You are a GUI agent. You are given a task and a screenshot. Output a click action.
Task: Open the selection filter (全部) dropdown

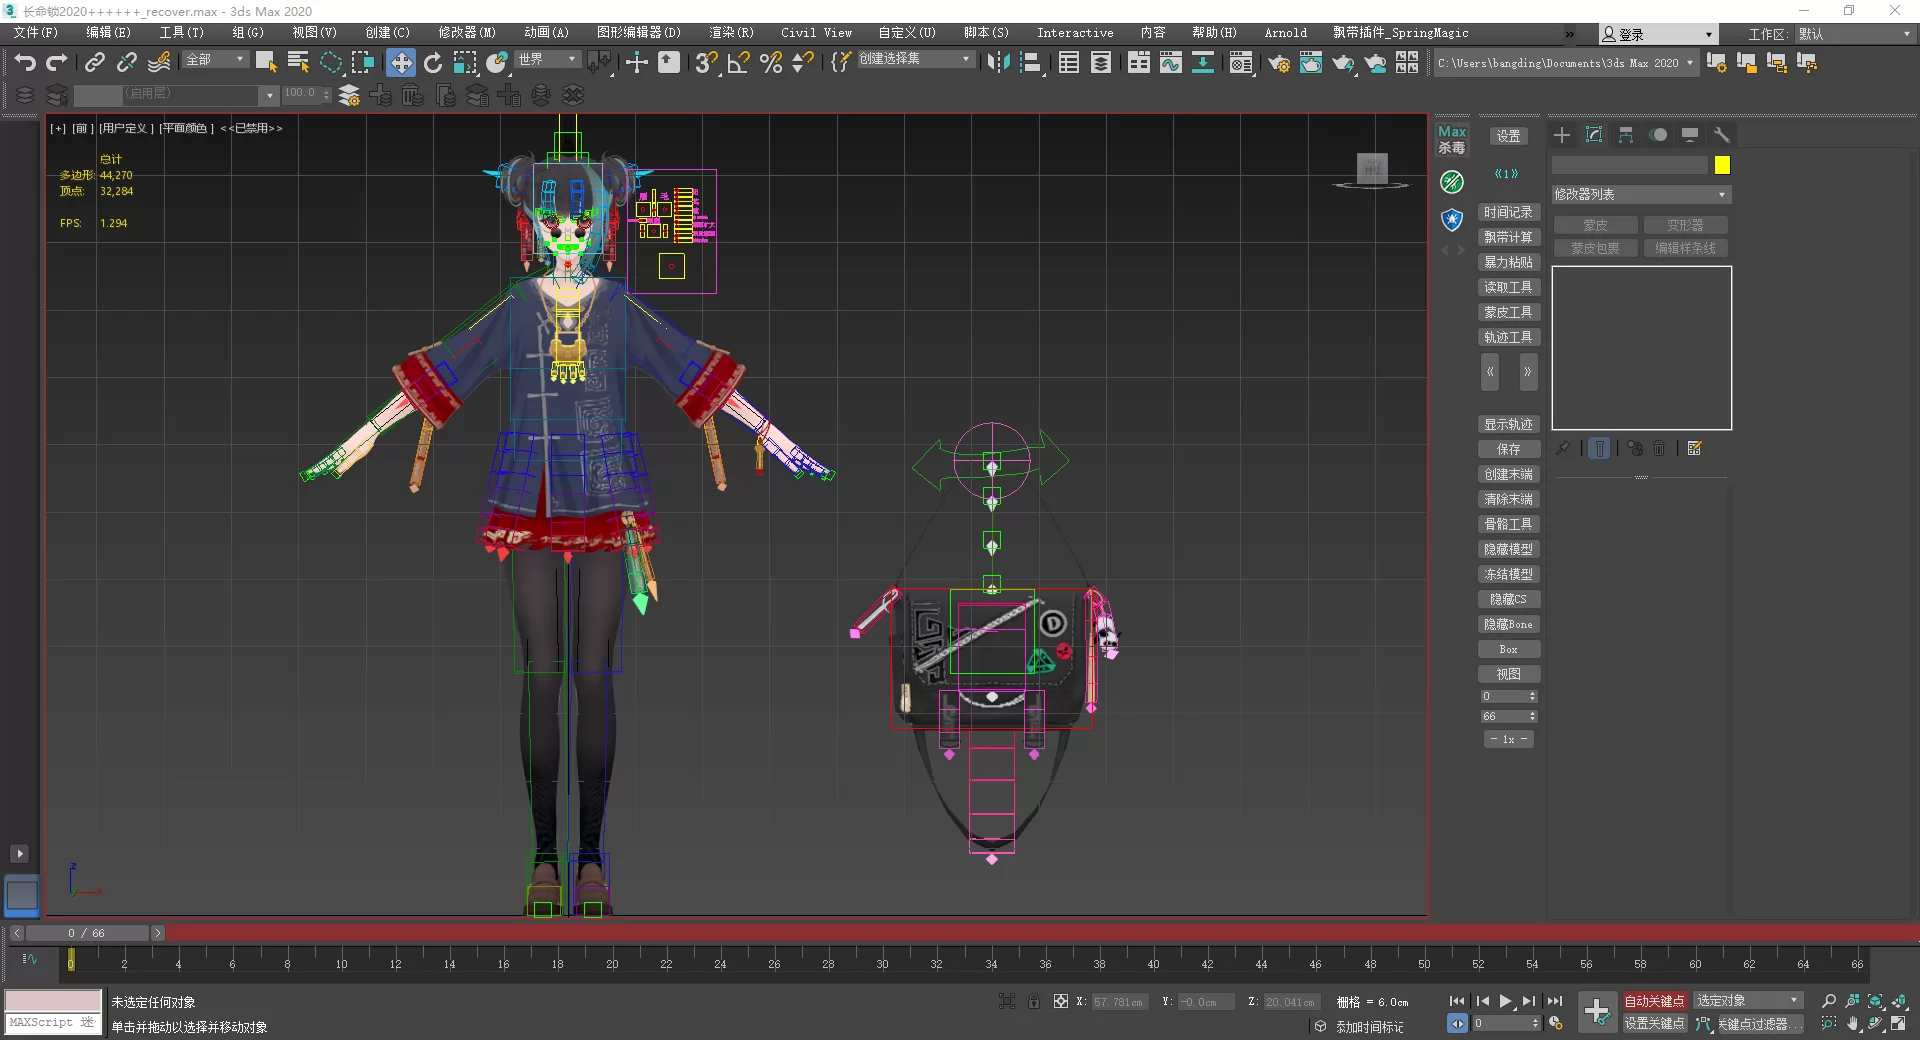pos(215,60)
